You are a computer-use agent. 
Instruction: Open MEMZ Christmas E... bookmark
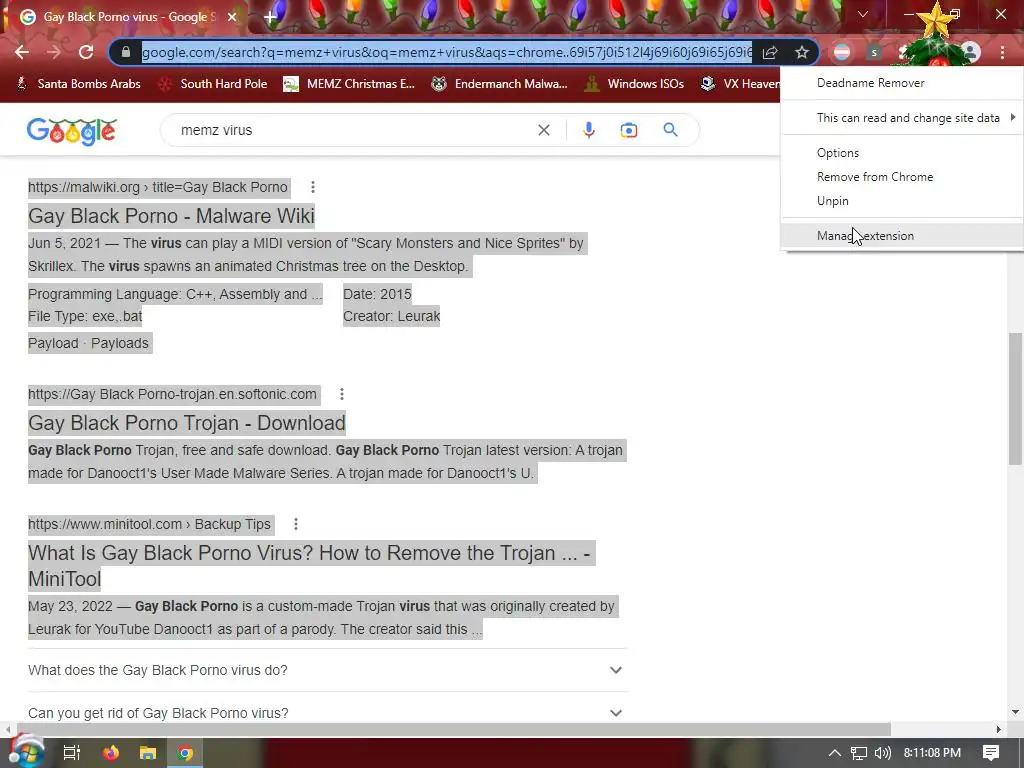(349, 84)
